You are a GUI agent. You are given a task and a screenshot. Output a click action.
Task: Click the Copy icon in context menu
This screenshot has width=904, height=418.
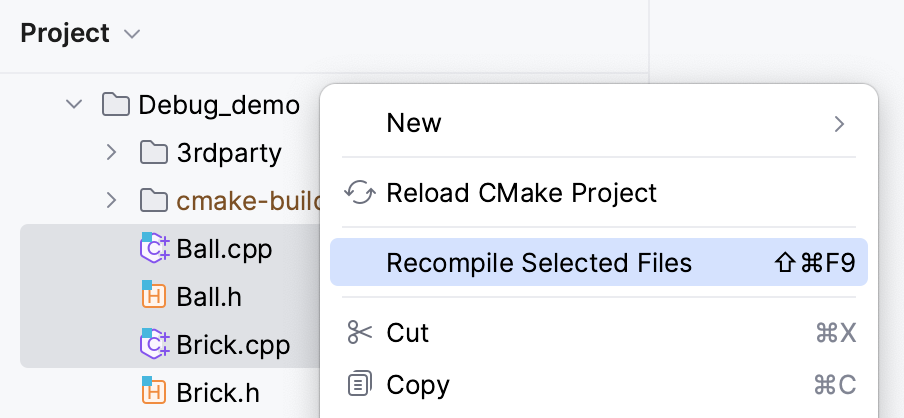[x=359, y=385]
